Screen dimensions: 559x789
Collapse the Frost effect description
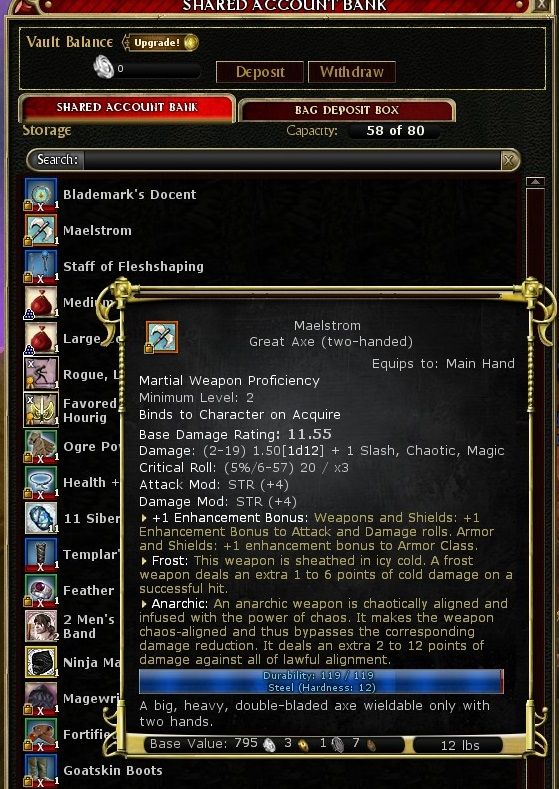coord(144,561)
